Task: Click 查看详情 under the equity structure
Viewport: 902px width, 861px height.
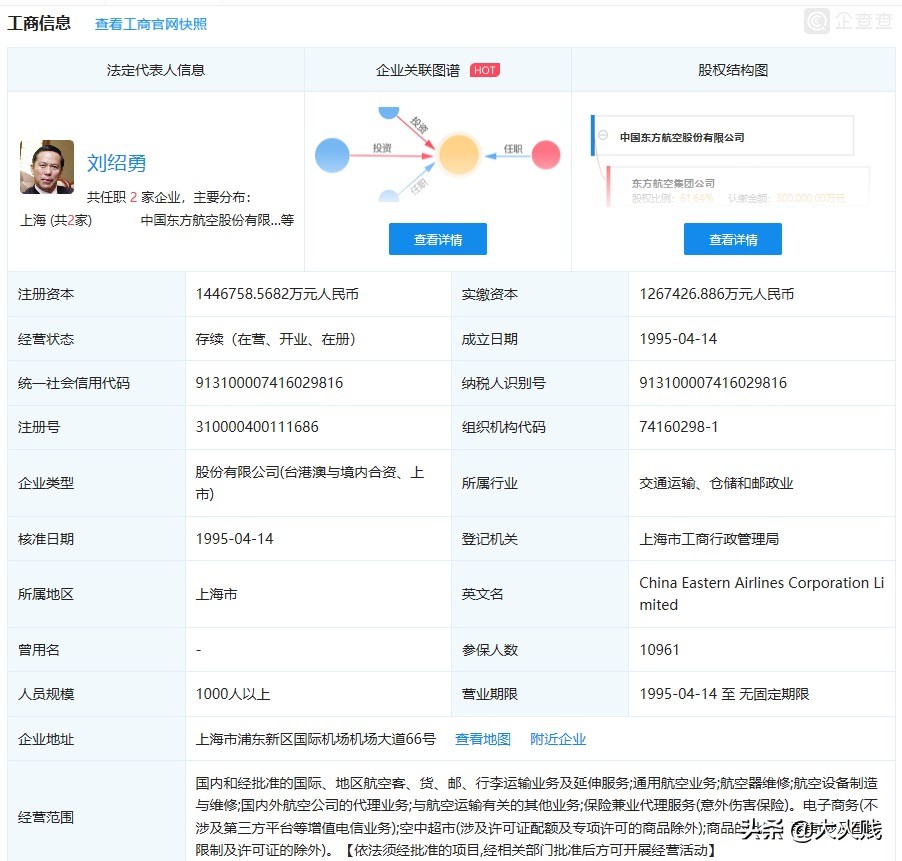Action: coord(736,239)
